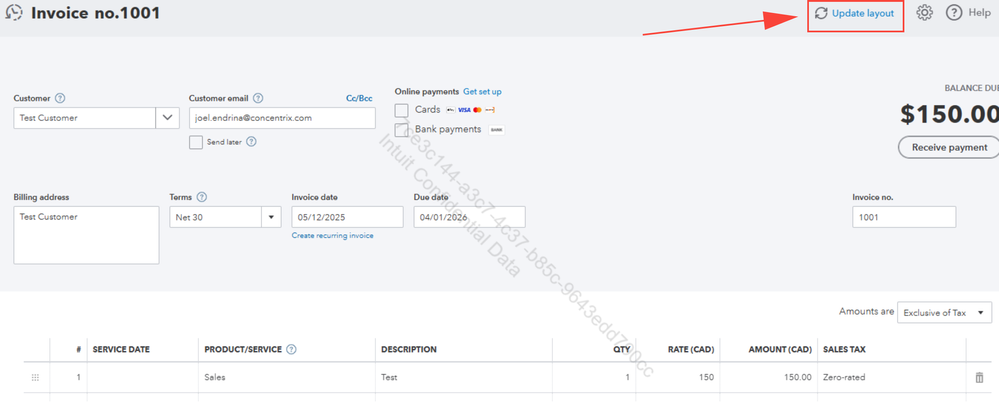This screenshot has height=402, width=999.
Task: Edit the Due date field
Action: pos(470,217)
